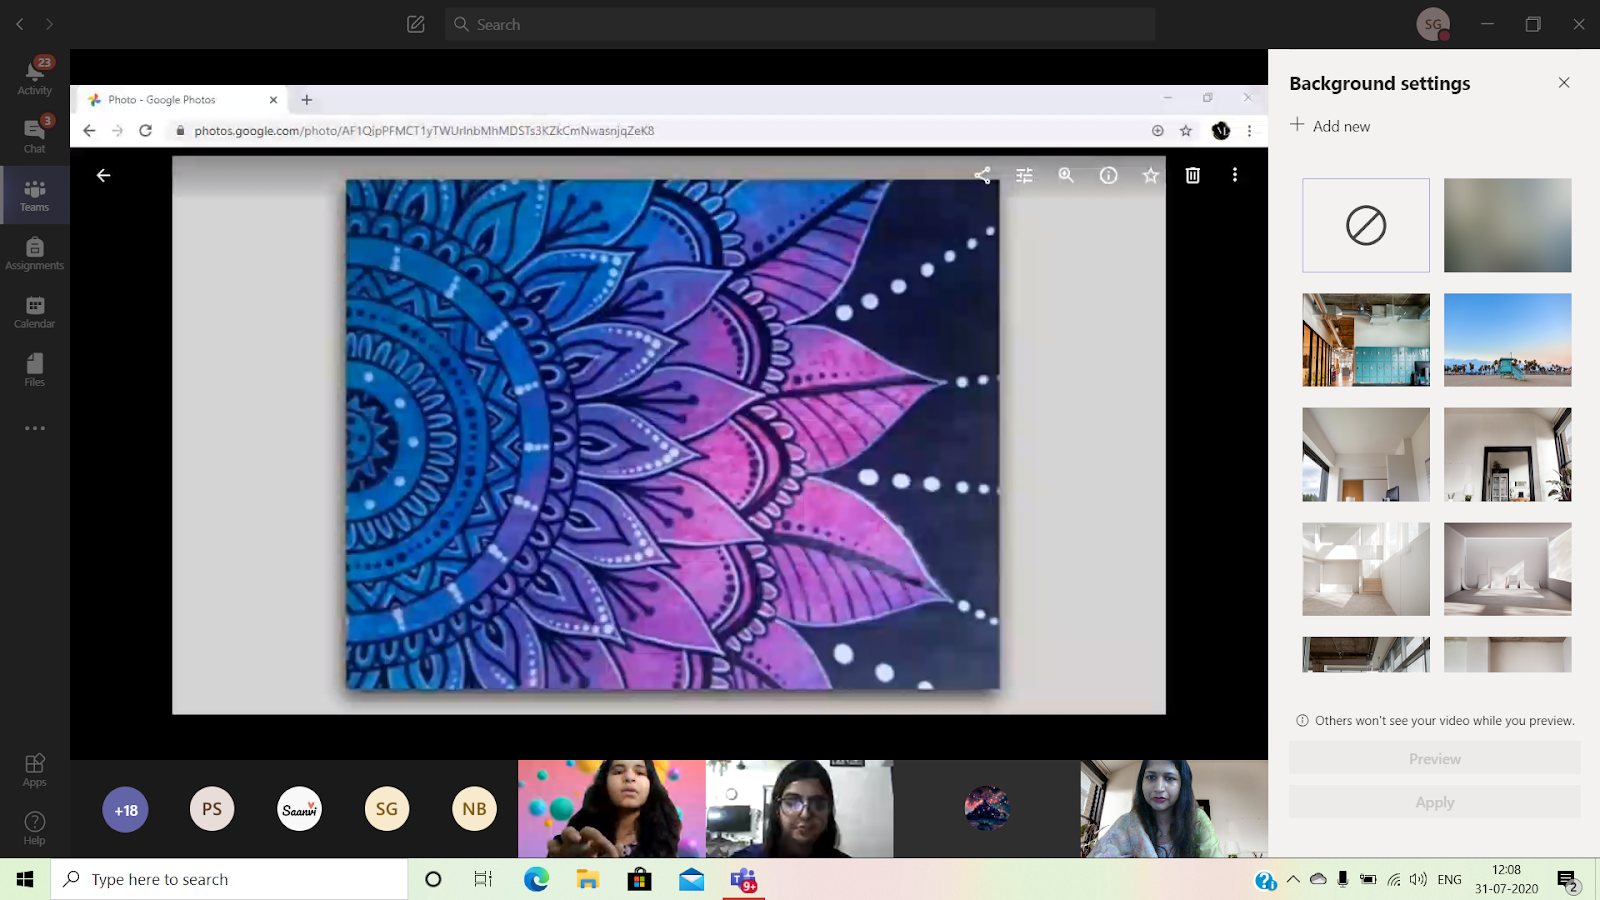Viewport: 1600px width, 900px height.
Task: Open the Chrome three-dot menu
Action: [1249, 130]
